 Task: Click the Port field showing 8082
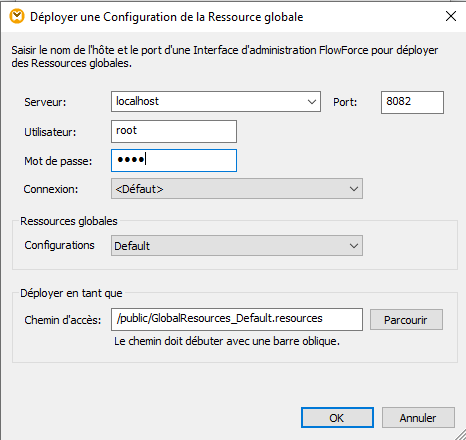(412, 102)
